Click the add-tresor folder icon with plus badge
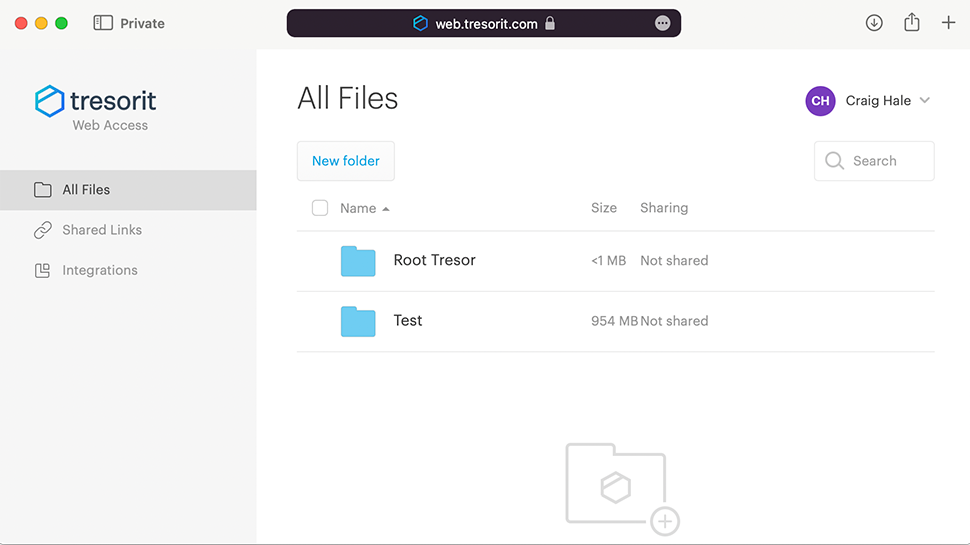The width and height of the screenshot is (970, 545). (622, 489)
